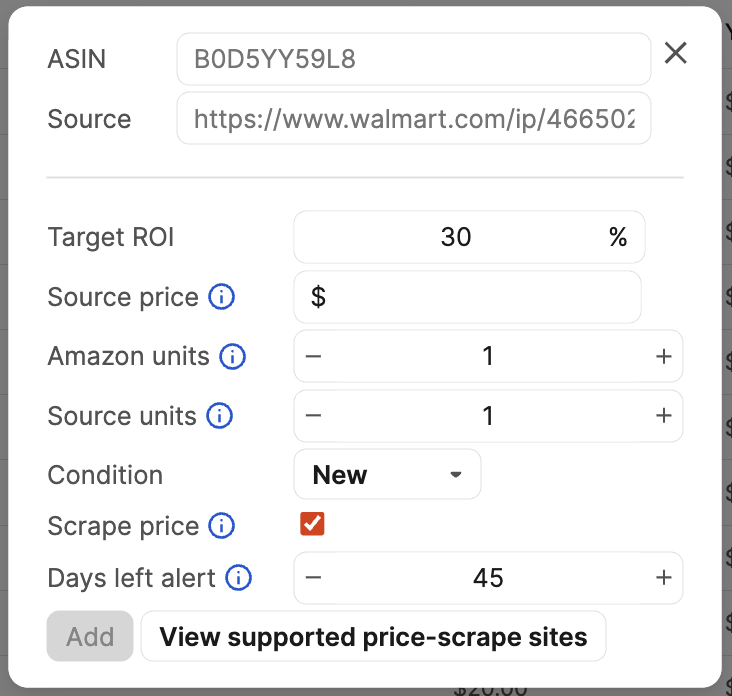This screenshot has height=696, width=732.
Task: Focus the ASIN input field
Action: (414, 59)
